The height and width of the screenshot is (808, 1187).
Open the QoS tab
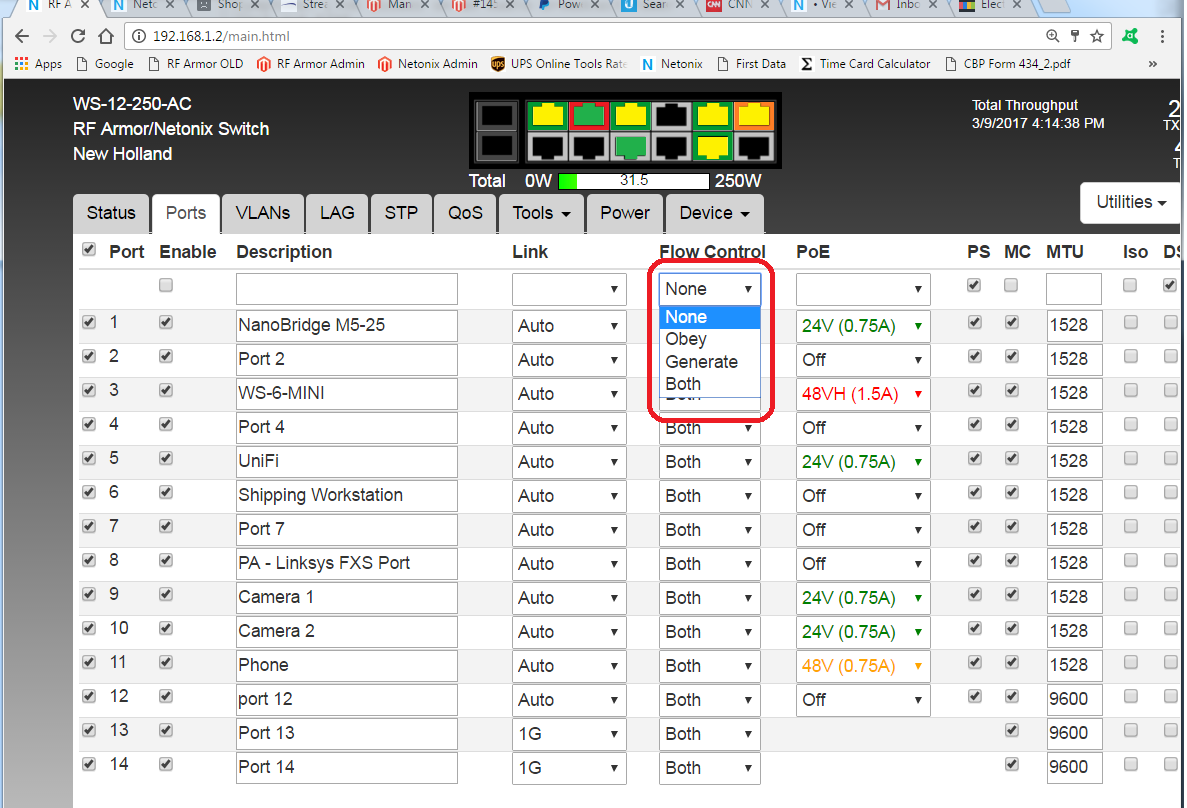(x=465, y=213)
